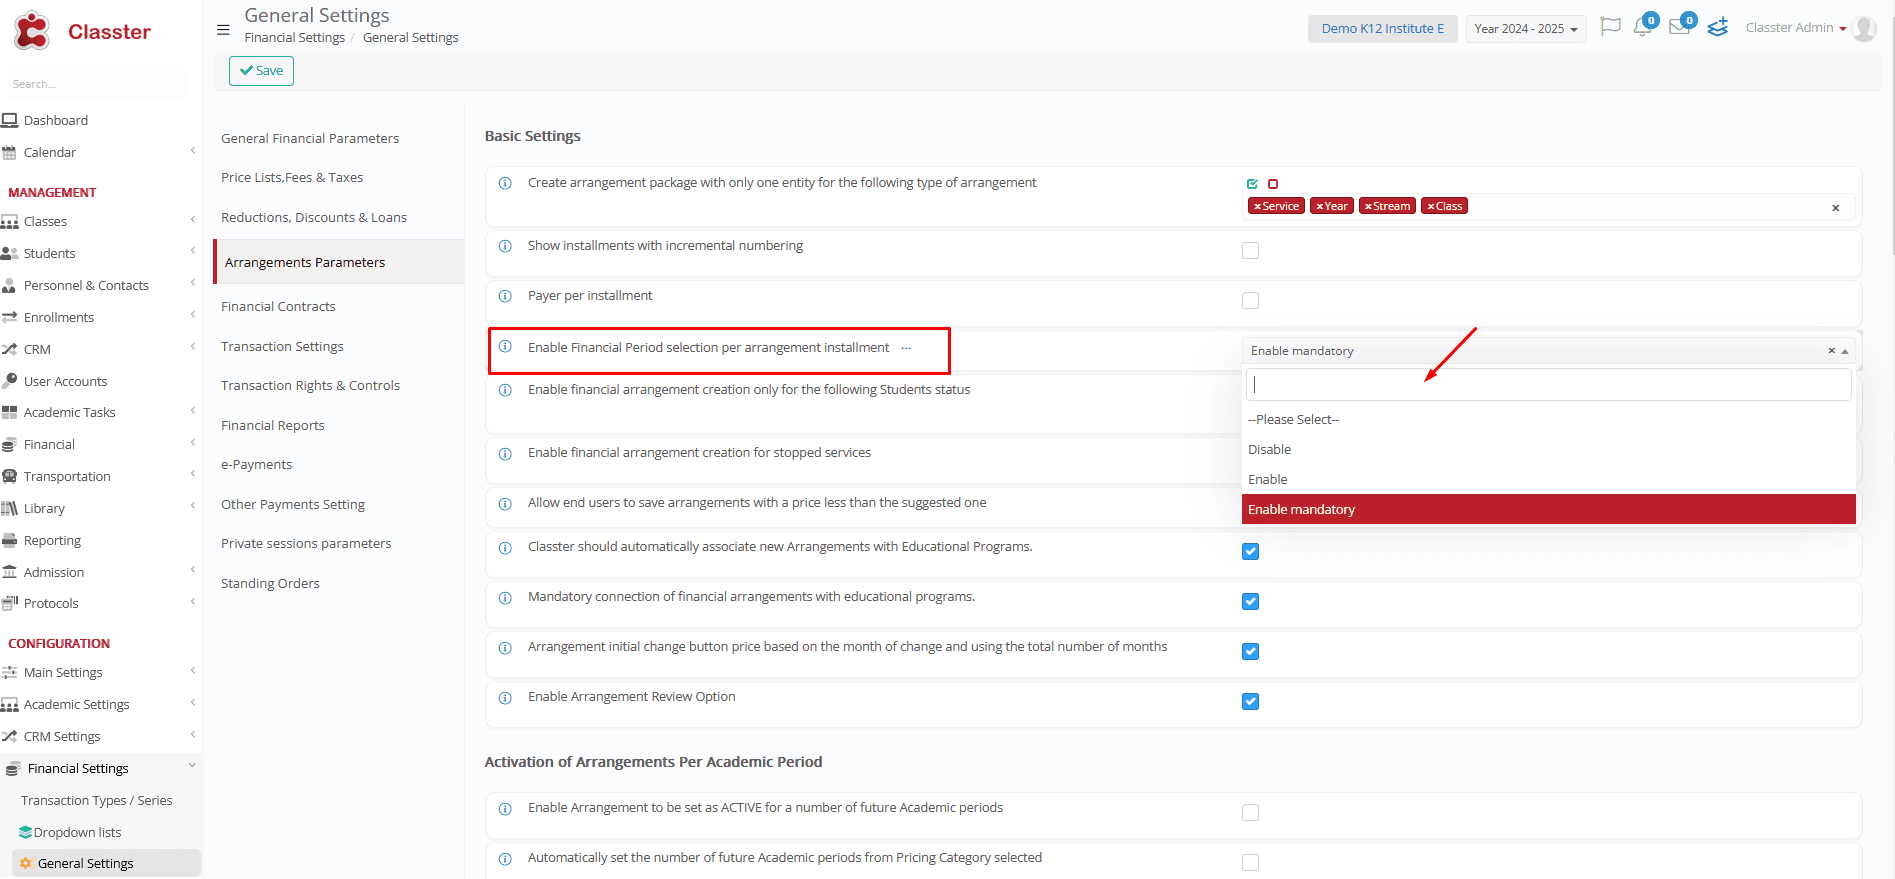
Task: Select the Enable option
Action: pyautogui.click(x=1549, y=480)
